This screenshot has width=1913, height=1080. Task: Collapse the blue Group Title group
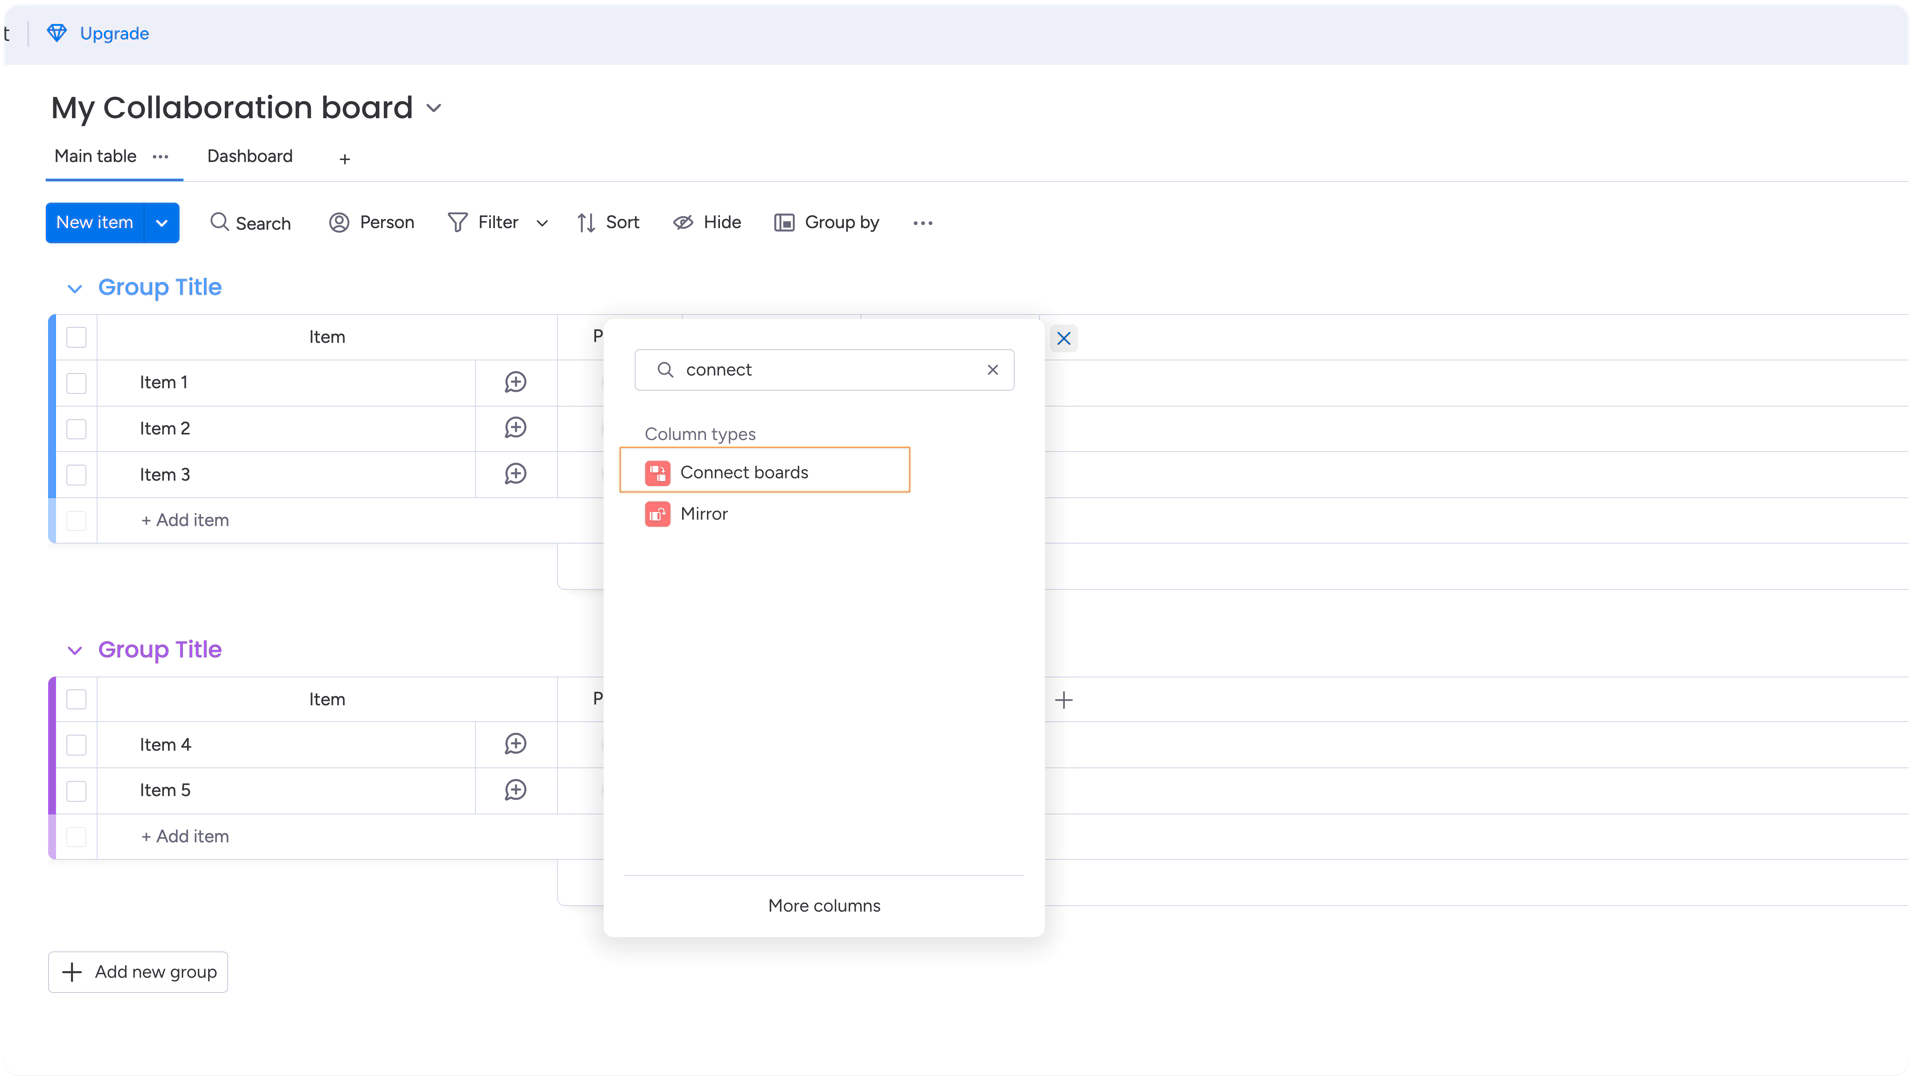(74, 288)
